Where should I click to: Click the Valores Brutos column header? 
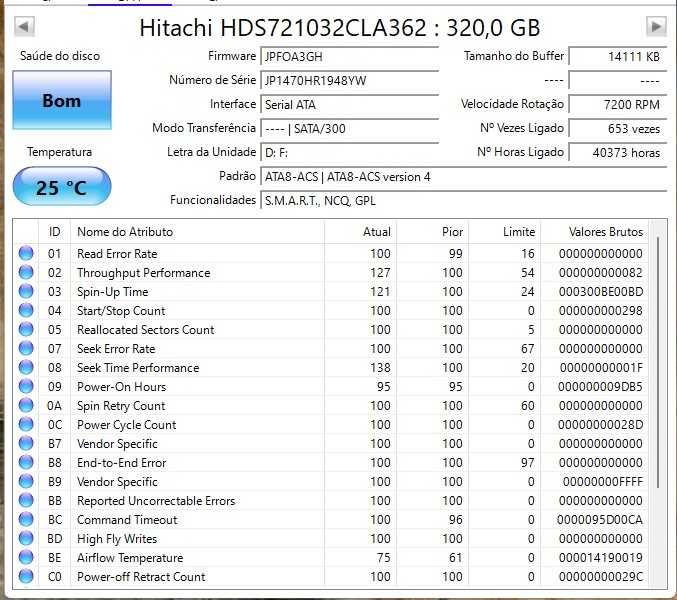595,232
